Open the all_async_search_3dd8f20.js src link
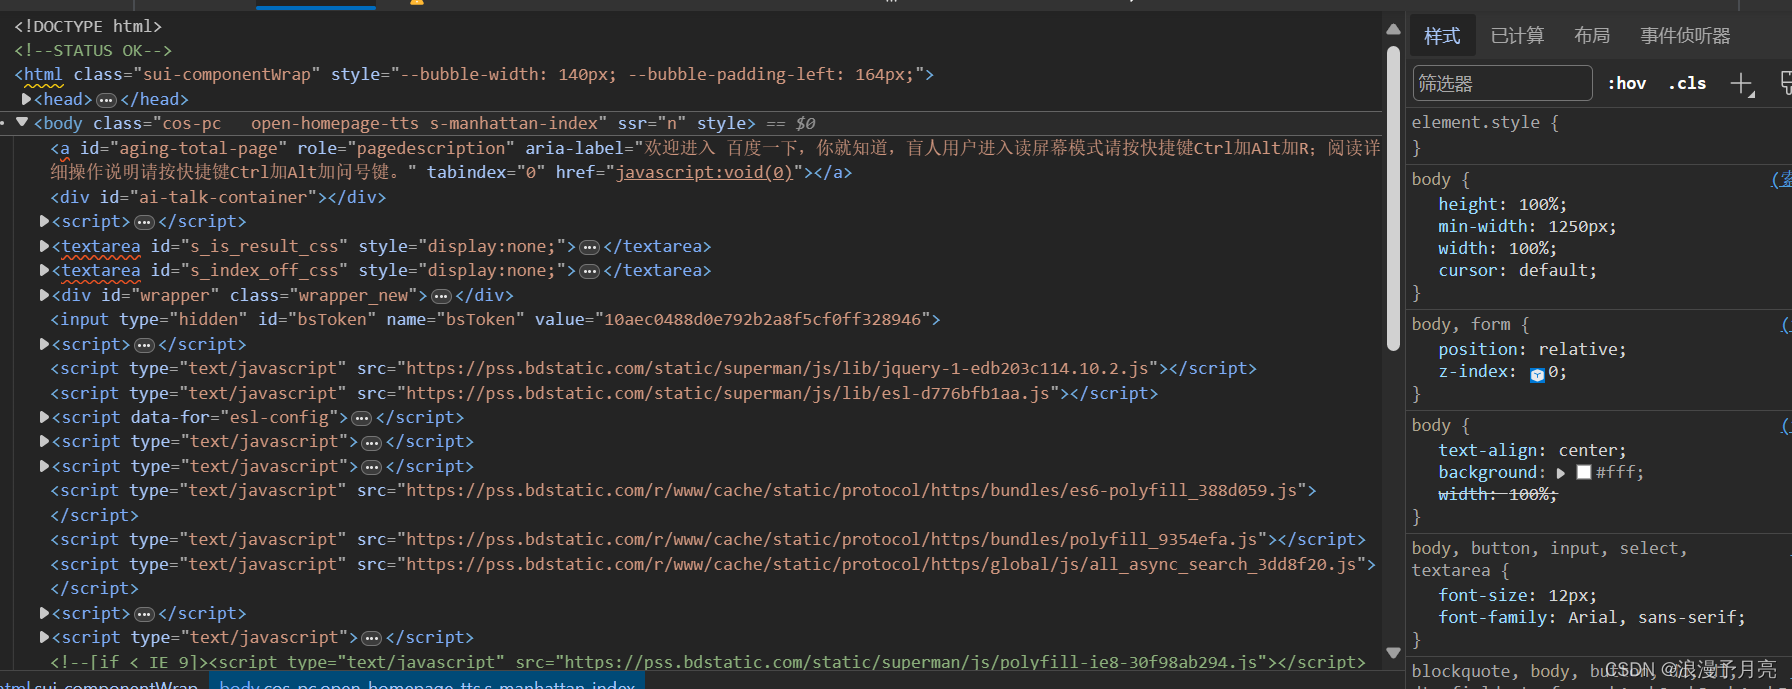Image resolution: width=1792 pixels, height=689 pixels. point(881,564)
